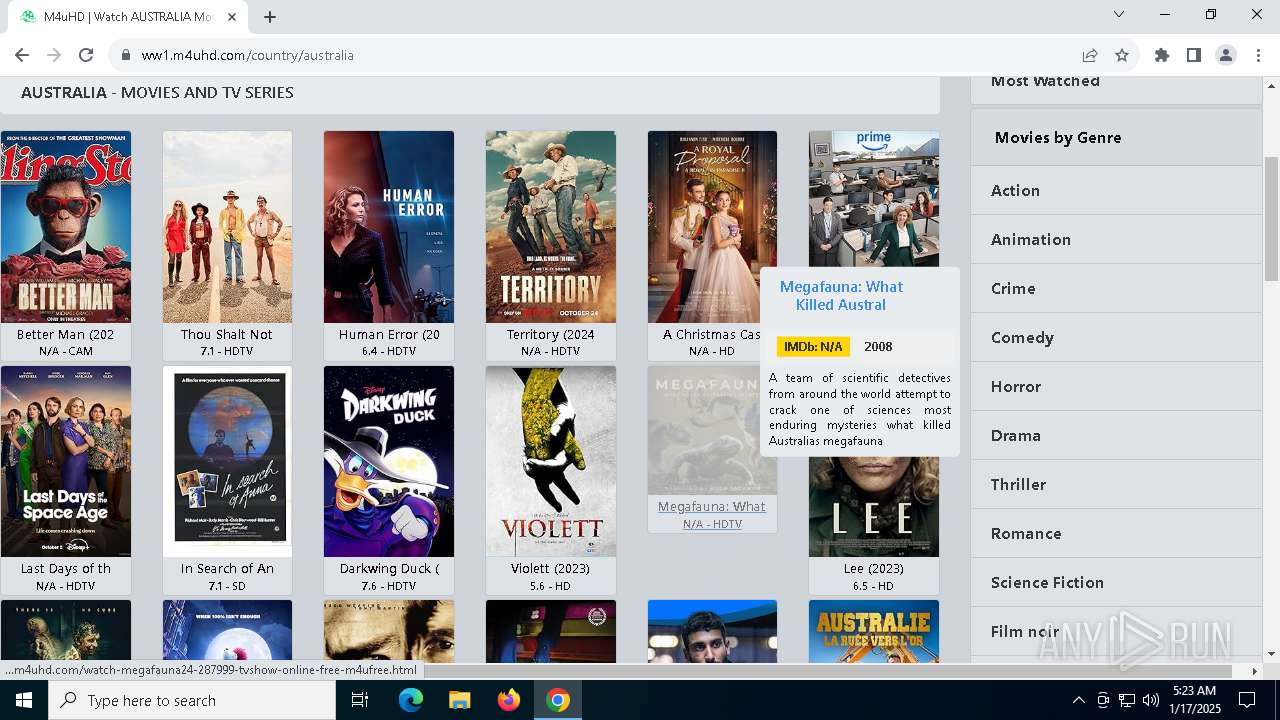The image size is (1280, 720).
Task: Launch Firefox from the taskbar
Action: tap(508, 700)
